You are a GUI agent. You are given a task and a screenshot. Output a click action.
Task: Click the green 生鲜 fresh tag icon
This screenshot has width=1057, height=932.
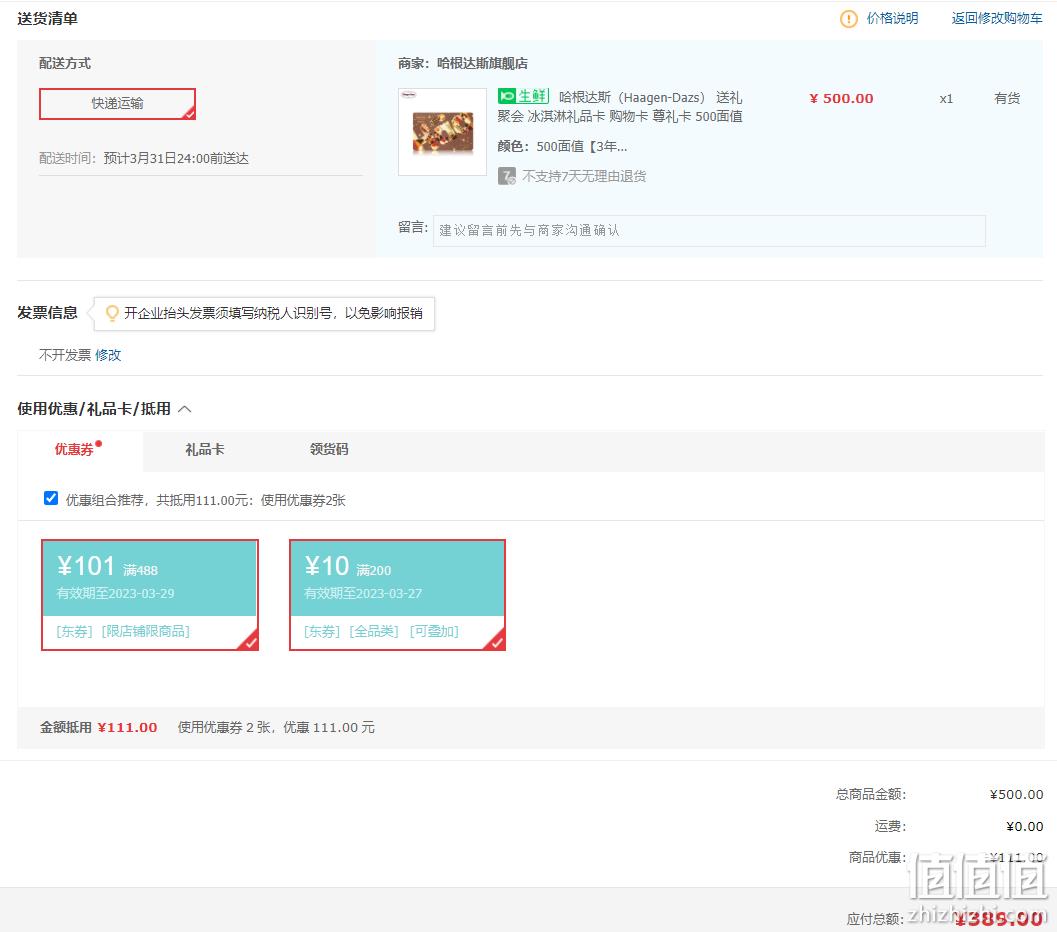524,96
